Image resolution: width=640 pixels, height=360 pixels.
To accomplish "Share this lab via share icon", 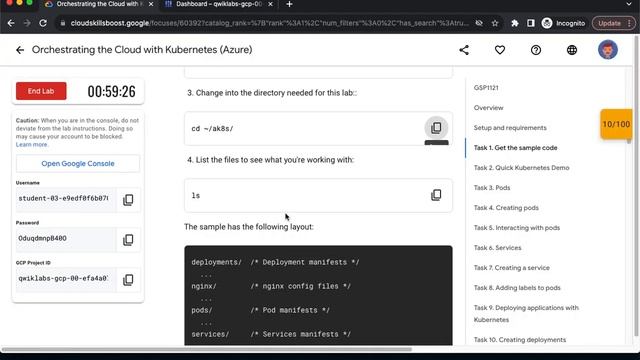I will coord(464,50).
